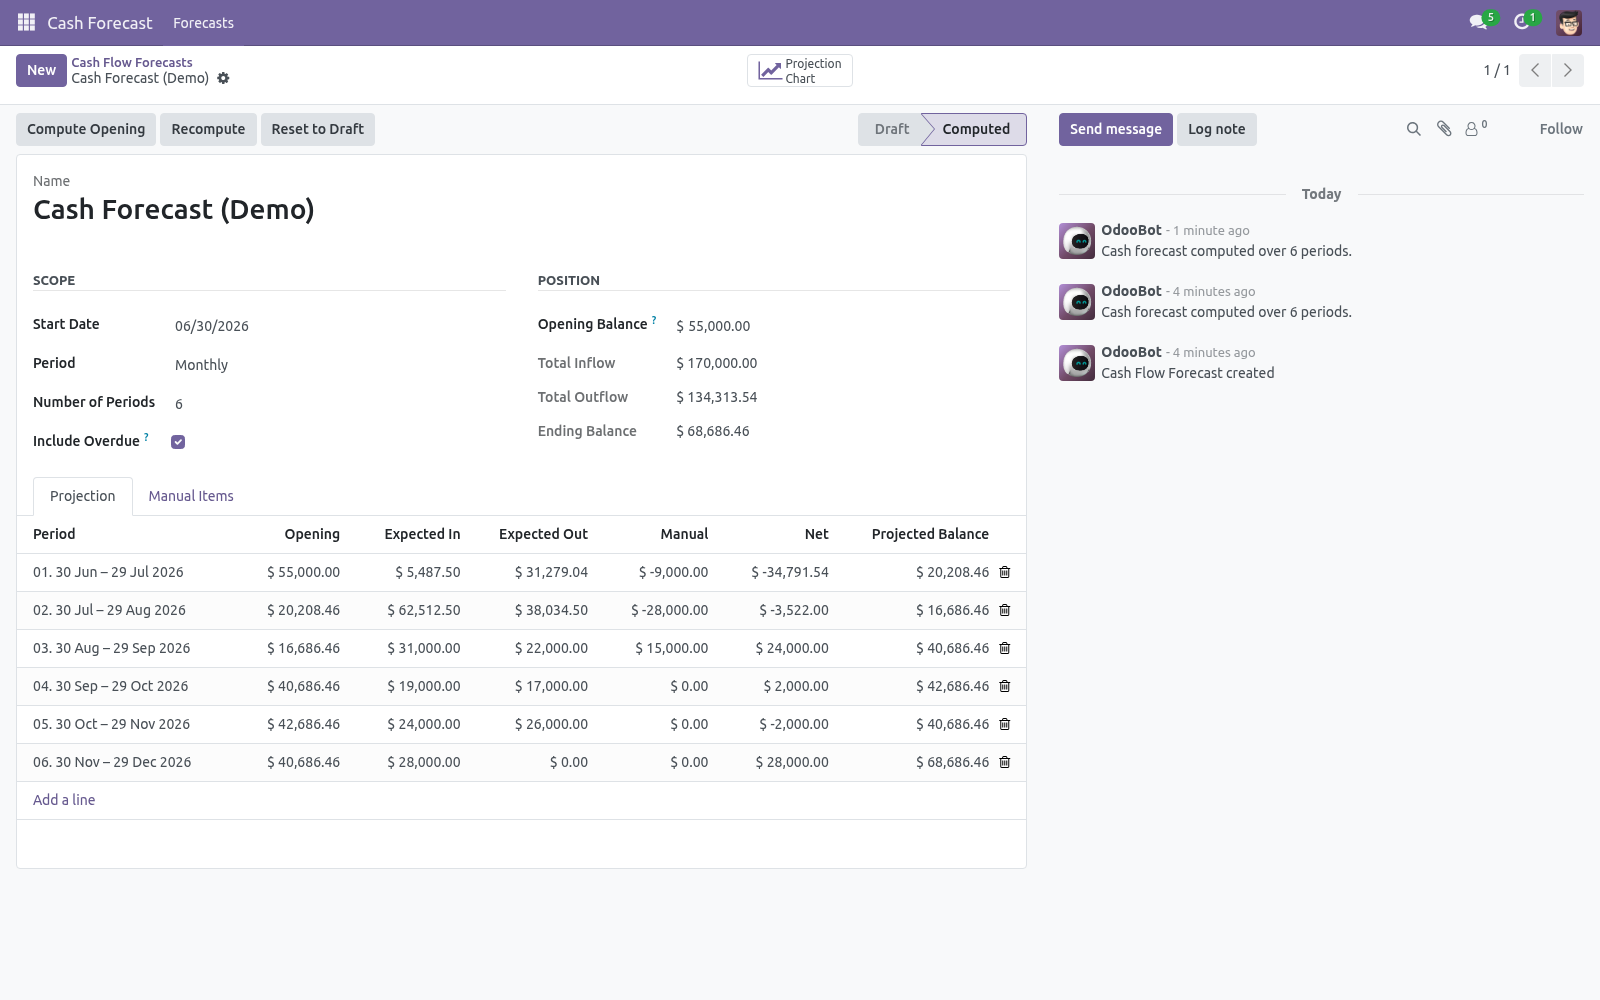Image resolution: width=1600 pixels, height=1000 pixels.
Task: Click Compute Opening button
Action: (86, 129)
